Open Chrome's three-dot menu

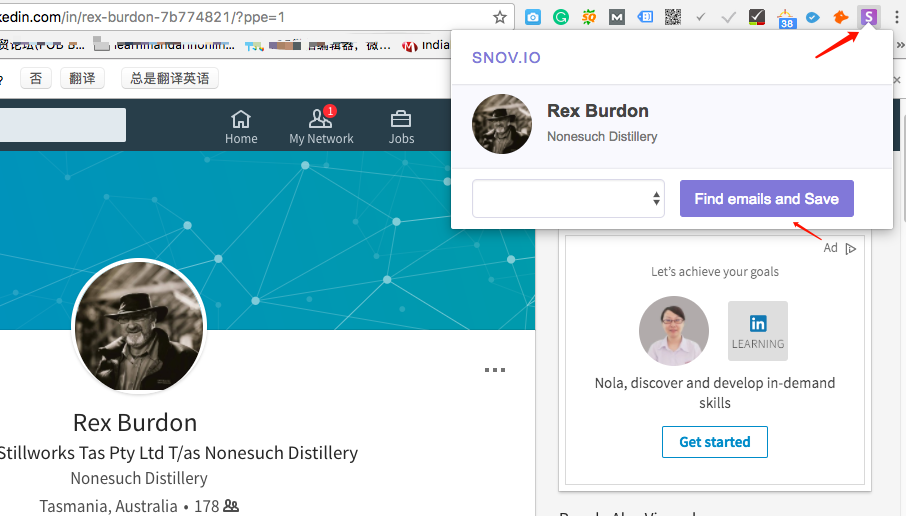[x=894, y=17]
